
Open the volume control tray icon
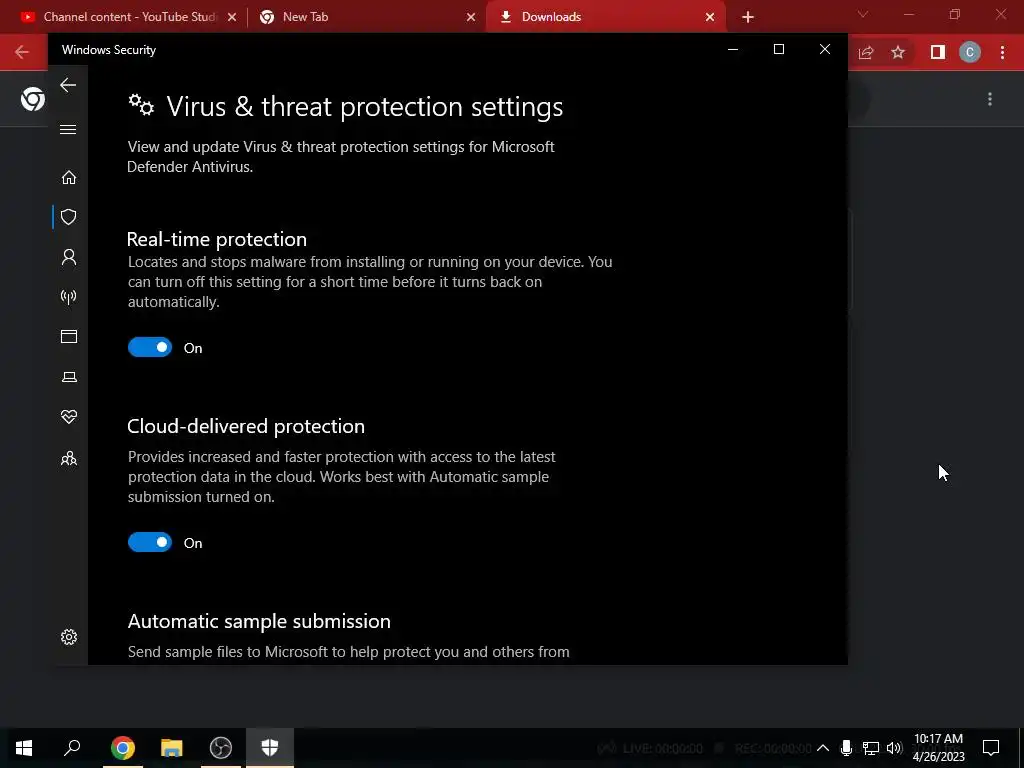(x=894, y=748)
